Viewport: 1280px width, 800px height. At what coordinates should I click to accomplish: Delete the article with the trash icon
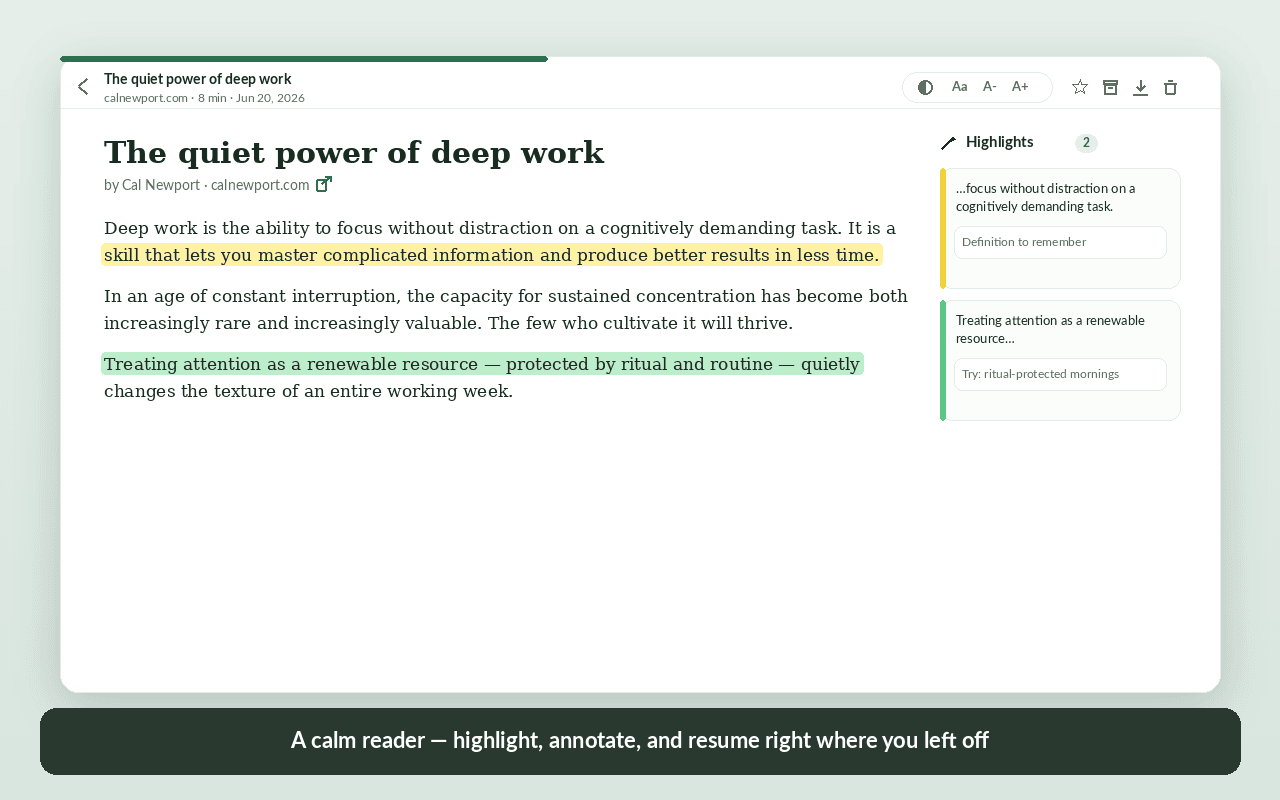[x=1170, y=87]
